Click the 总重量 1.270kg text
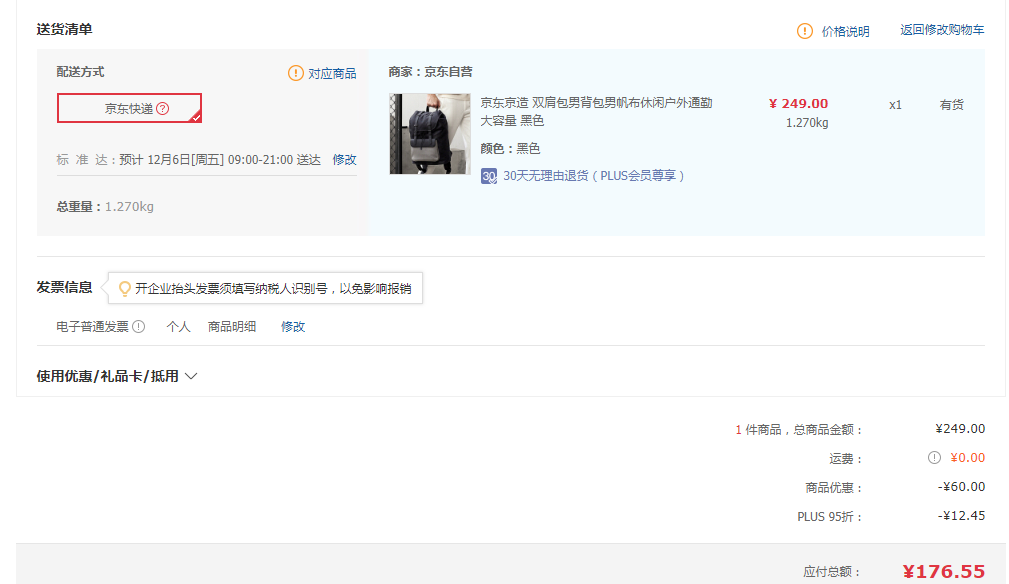The height and width of the screenshot is (584, 1009). click(x=105, y=206)
